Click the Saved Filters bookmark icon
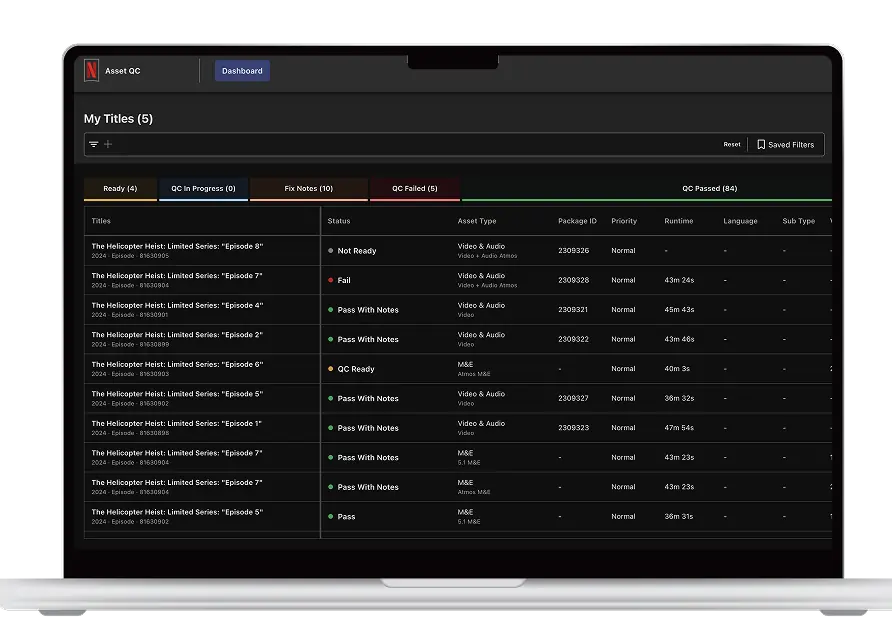 click(x=761, y=144)
